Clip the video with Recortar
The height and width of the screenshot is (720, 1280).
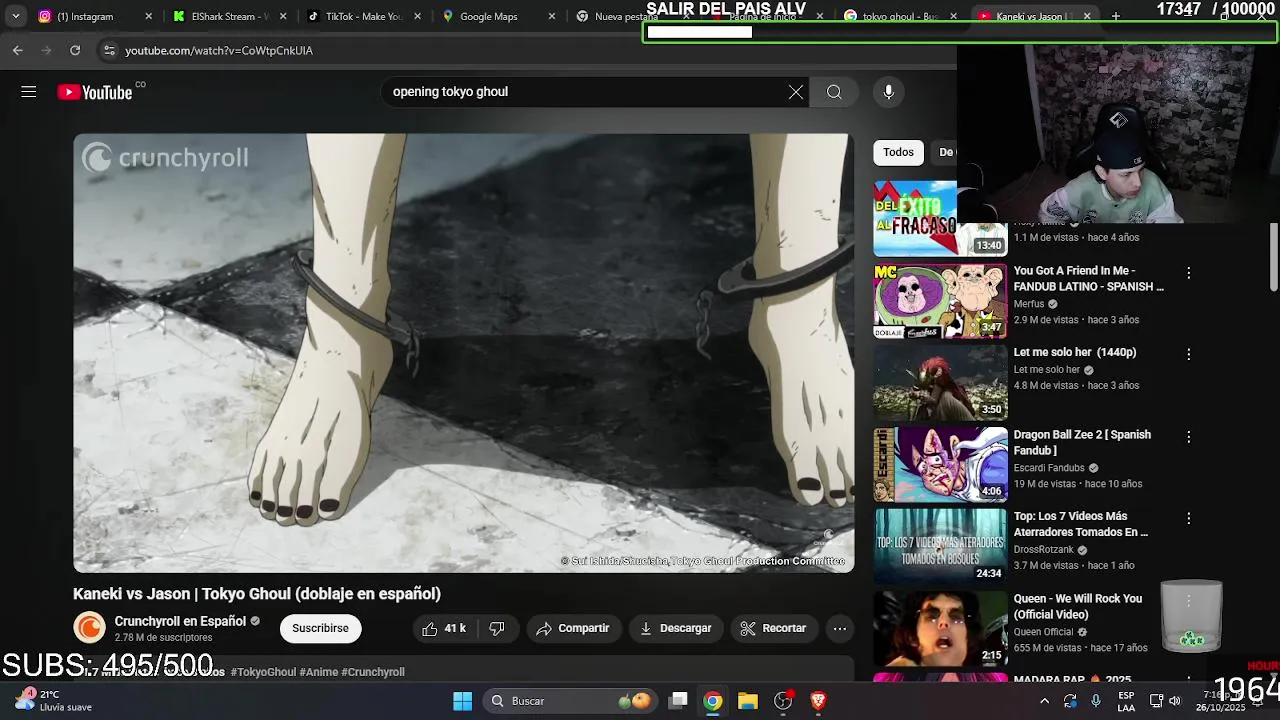[773, 628]
